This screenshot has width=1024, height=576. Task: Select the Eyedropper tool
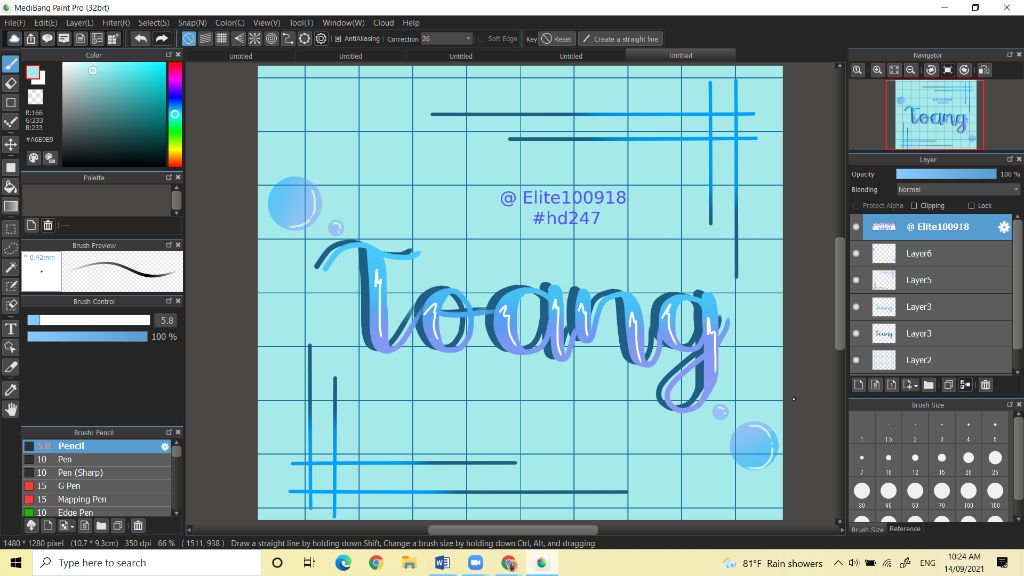click(x=10, y=390)
